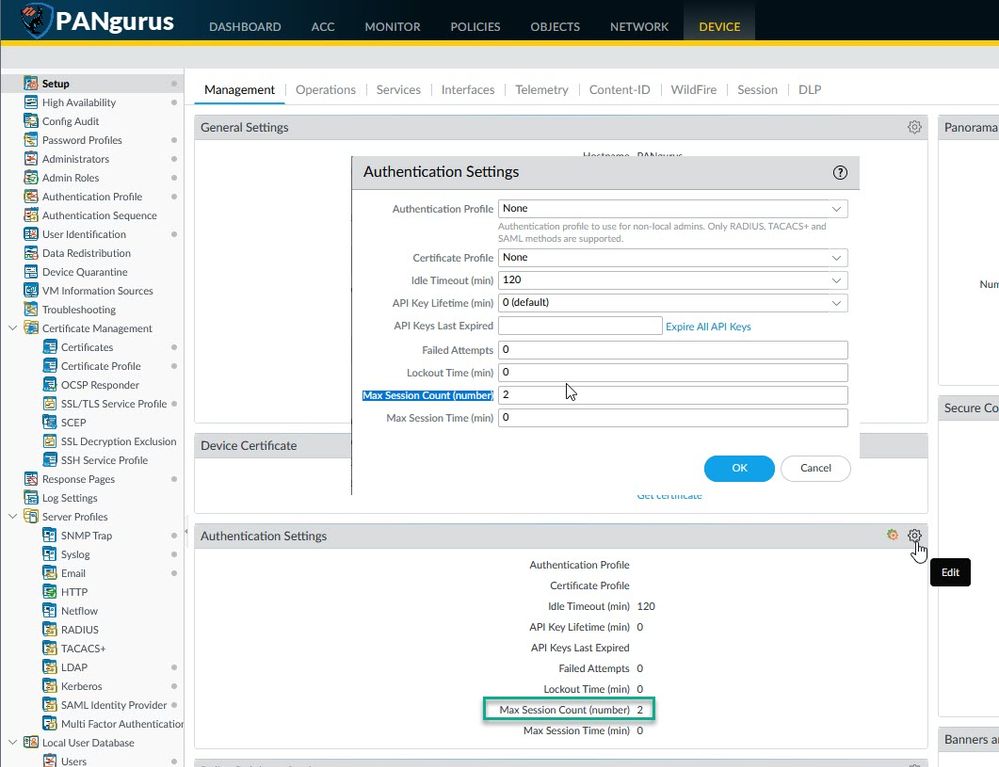Open the Authentication Profile dropdown
Viewport: 999px width, 767px height.
coord(672,209)
